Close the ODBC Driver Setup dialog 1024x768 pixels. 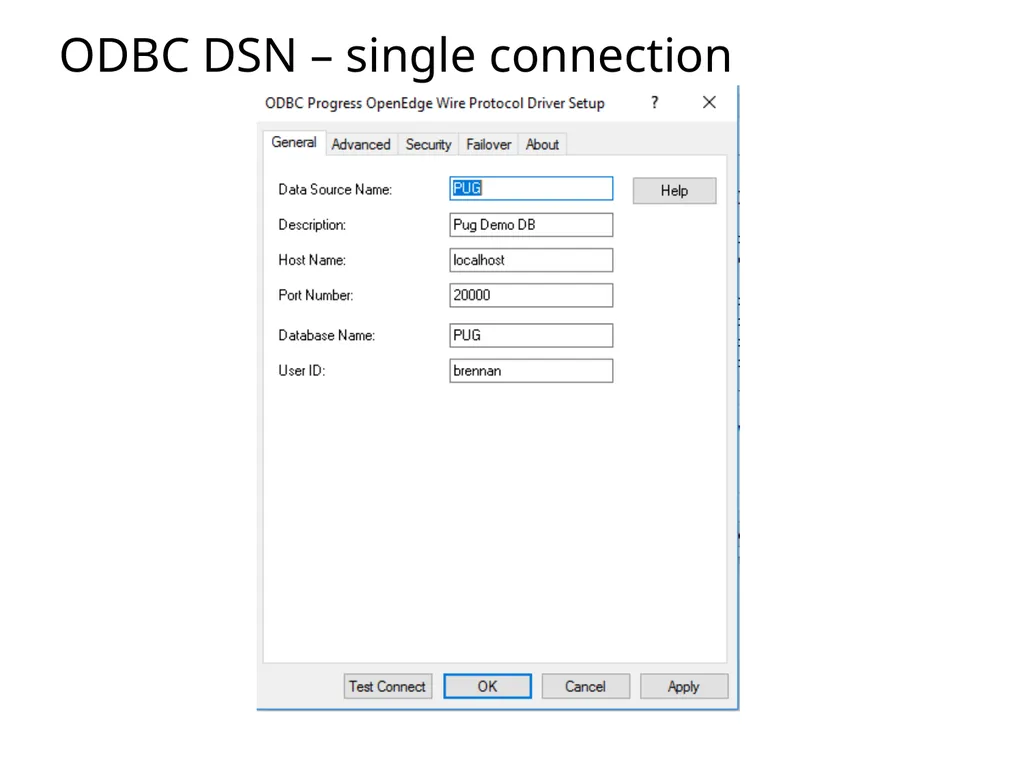coord(709,103)
